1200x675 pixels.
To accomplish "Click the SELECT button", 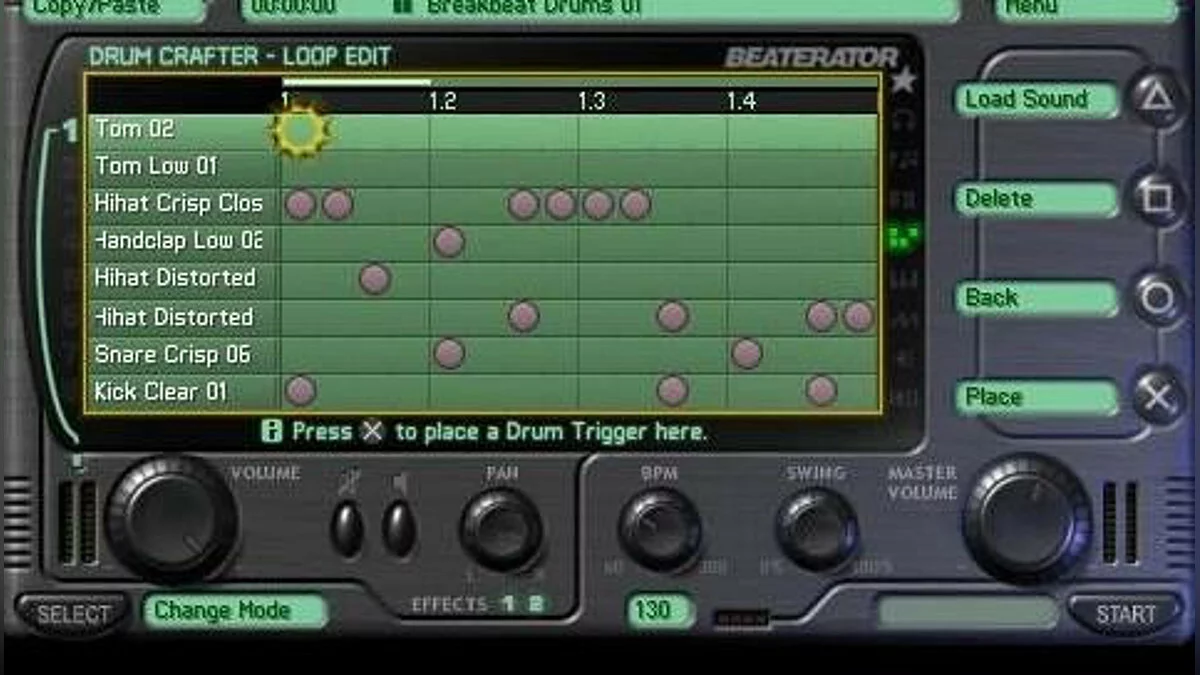I will (73, 614).
